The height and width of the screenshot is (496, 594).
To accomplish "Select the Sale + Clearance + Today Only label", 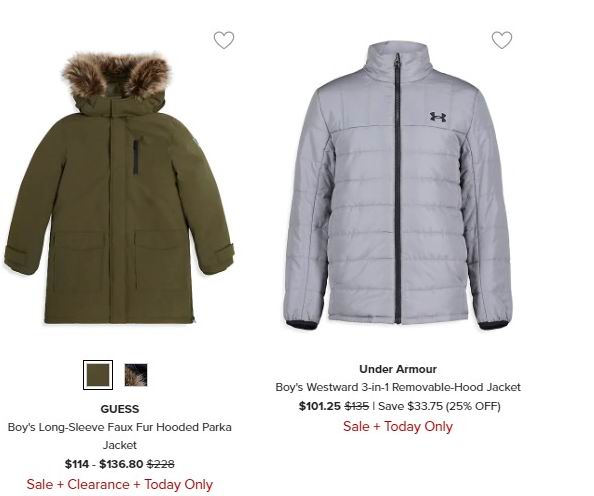I will (x=120, y=484).
